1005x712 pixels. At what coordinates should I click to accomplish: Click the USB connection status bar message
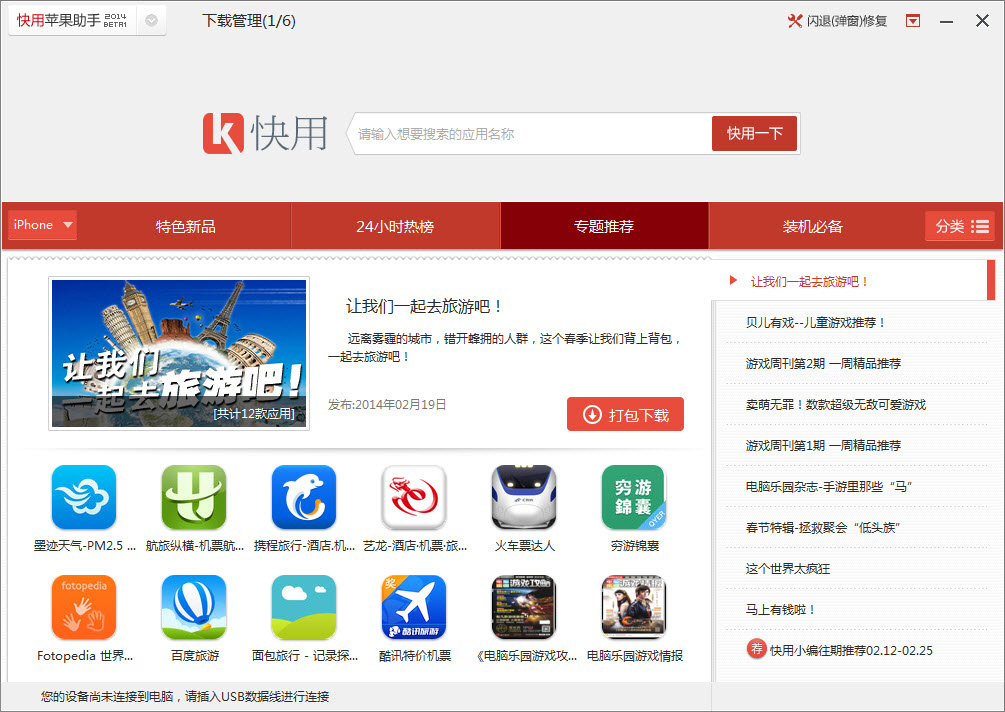point(185,696)
